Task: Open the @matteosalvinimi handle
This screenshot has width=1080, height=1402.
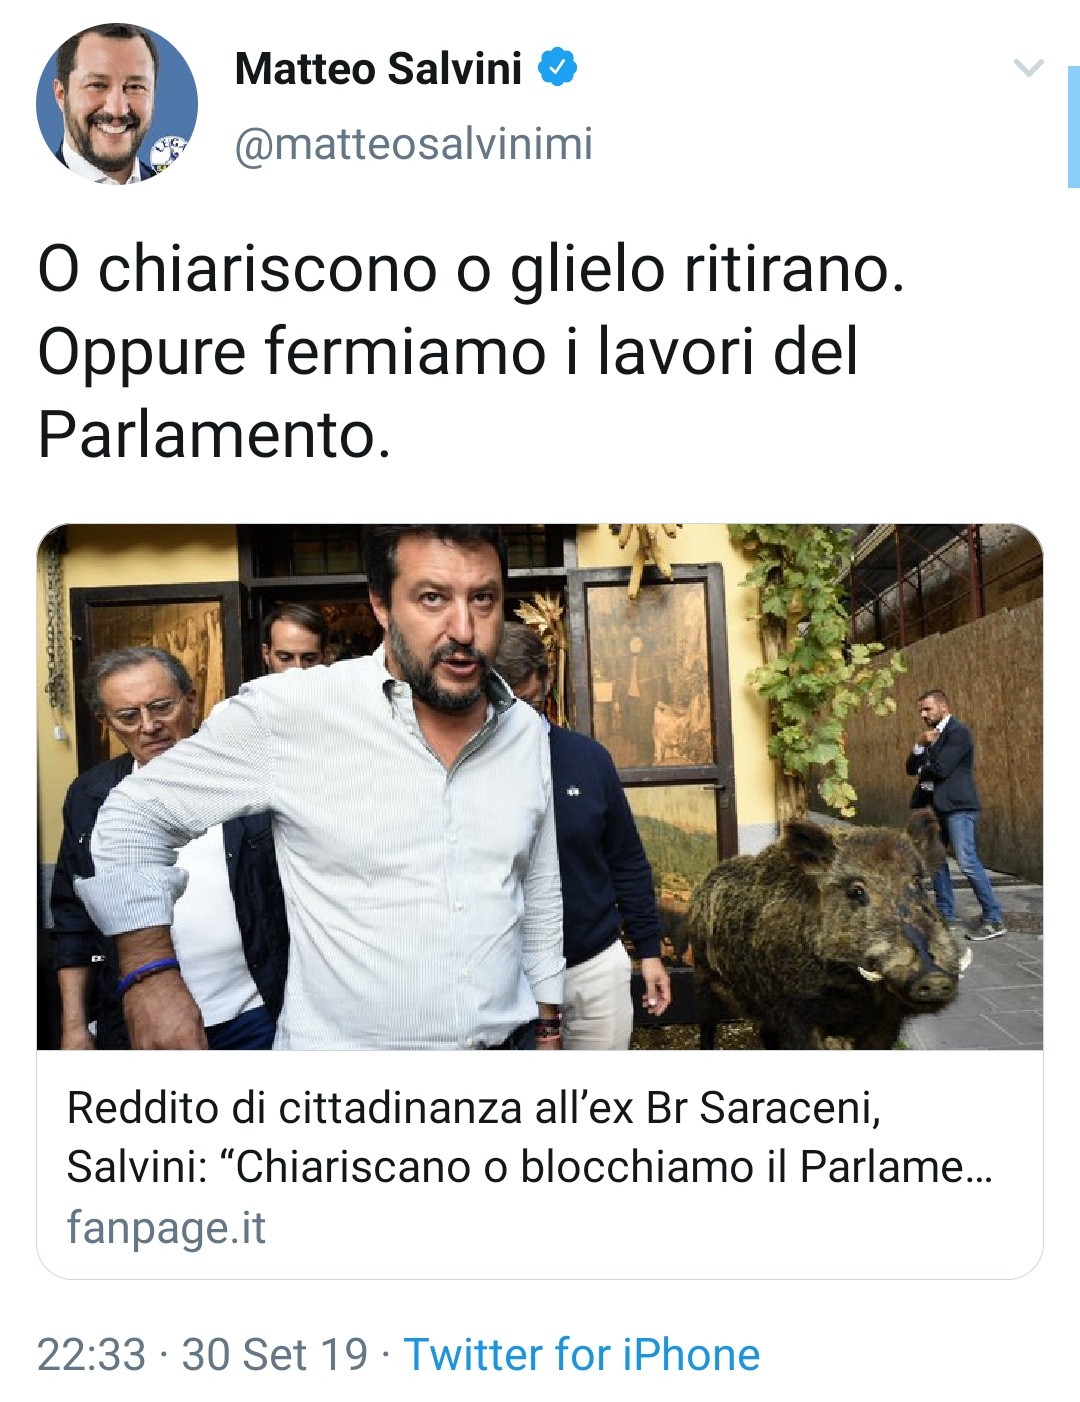Action: [x=413, y=143]
